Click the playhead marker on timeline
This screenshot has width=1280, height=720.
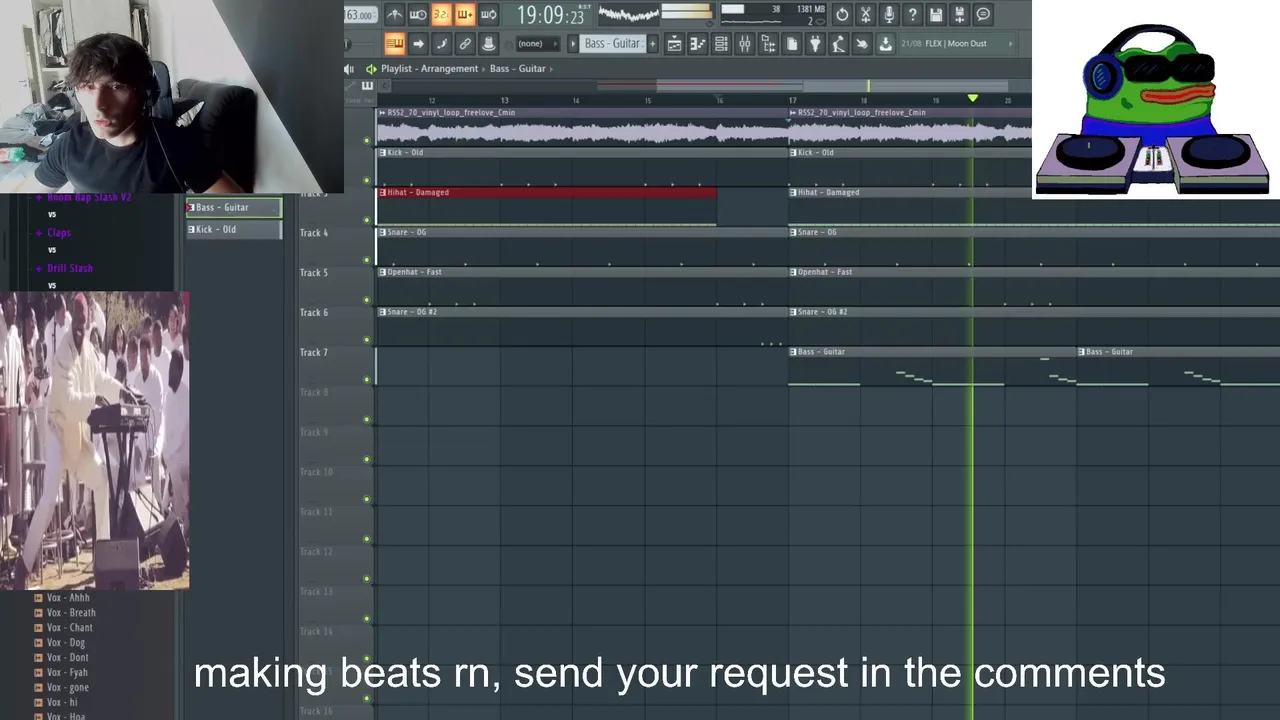972,98
